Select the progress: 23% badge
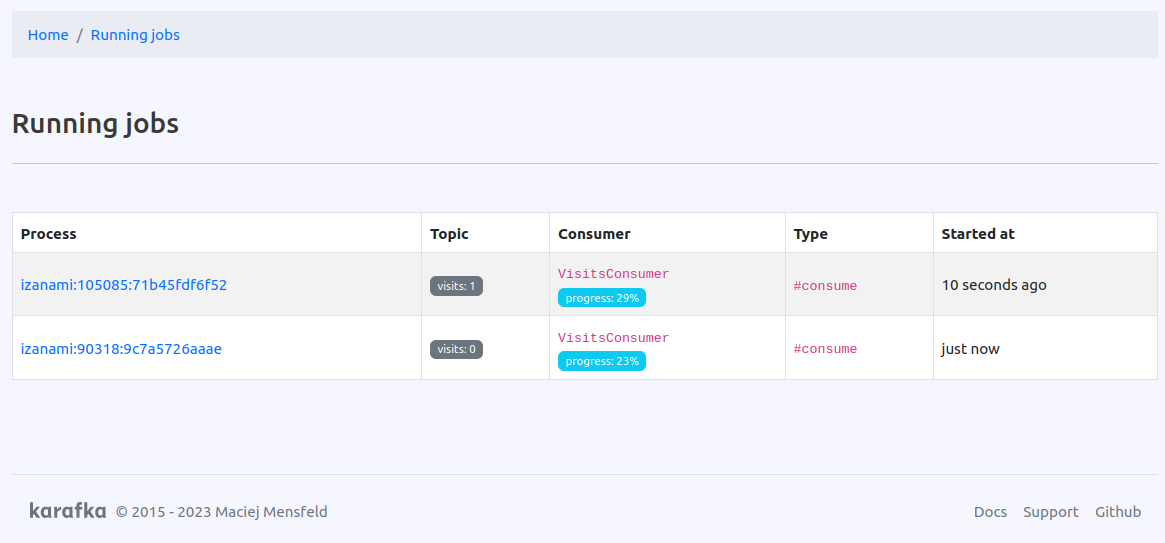 602,361
